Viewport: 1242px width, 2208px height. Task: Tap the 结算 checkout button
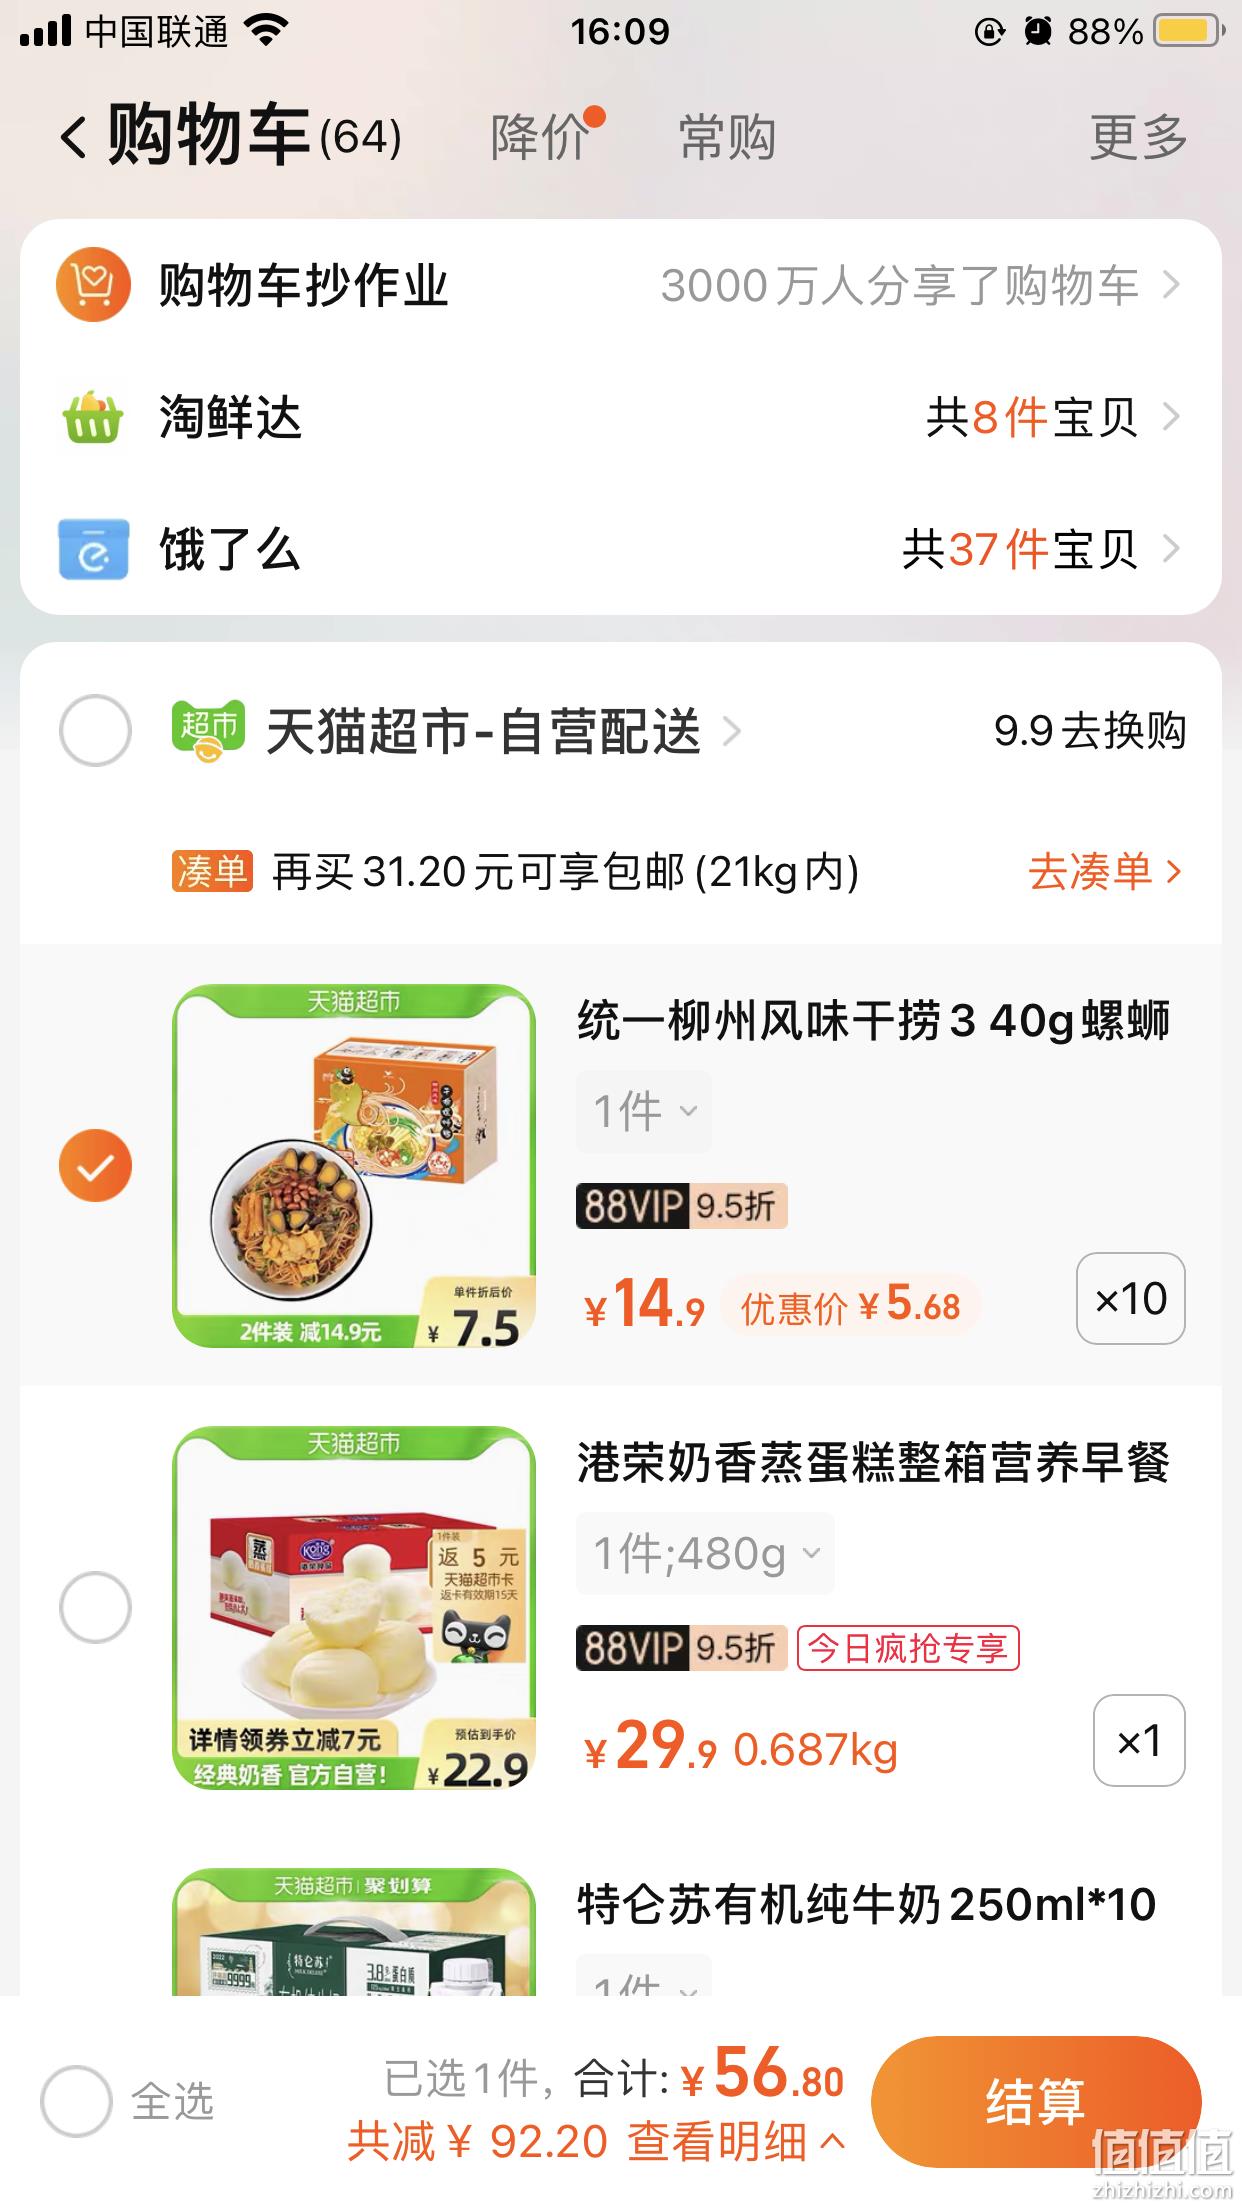tap(1036, 2101)
